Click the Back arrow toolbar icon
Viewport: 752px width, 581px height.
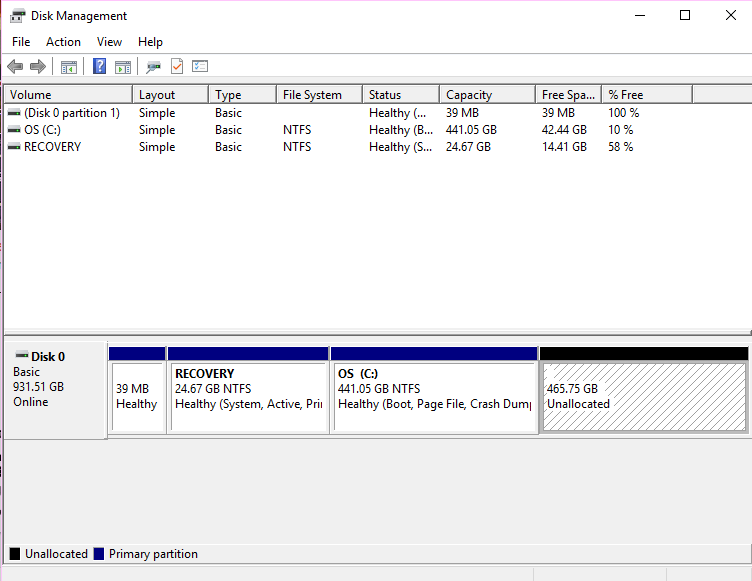point(15,66)
